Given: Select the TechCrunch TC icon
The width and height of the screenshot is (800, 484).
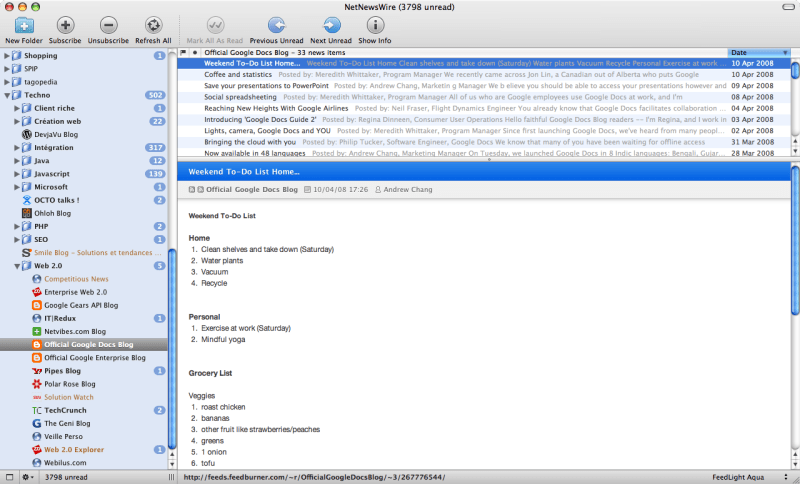Looking at the screenshot, I should [x=37, y=410].
